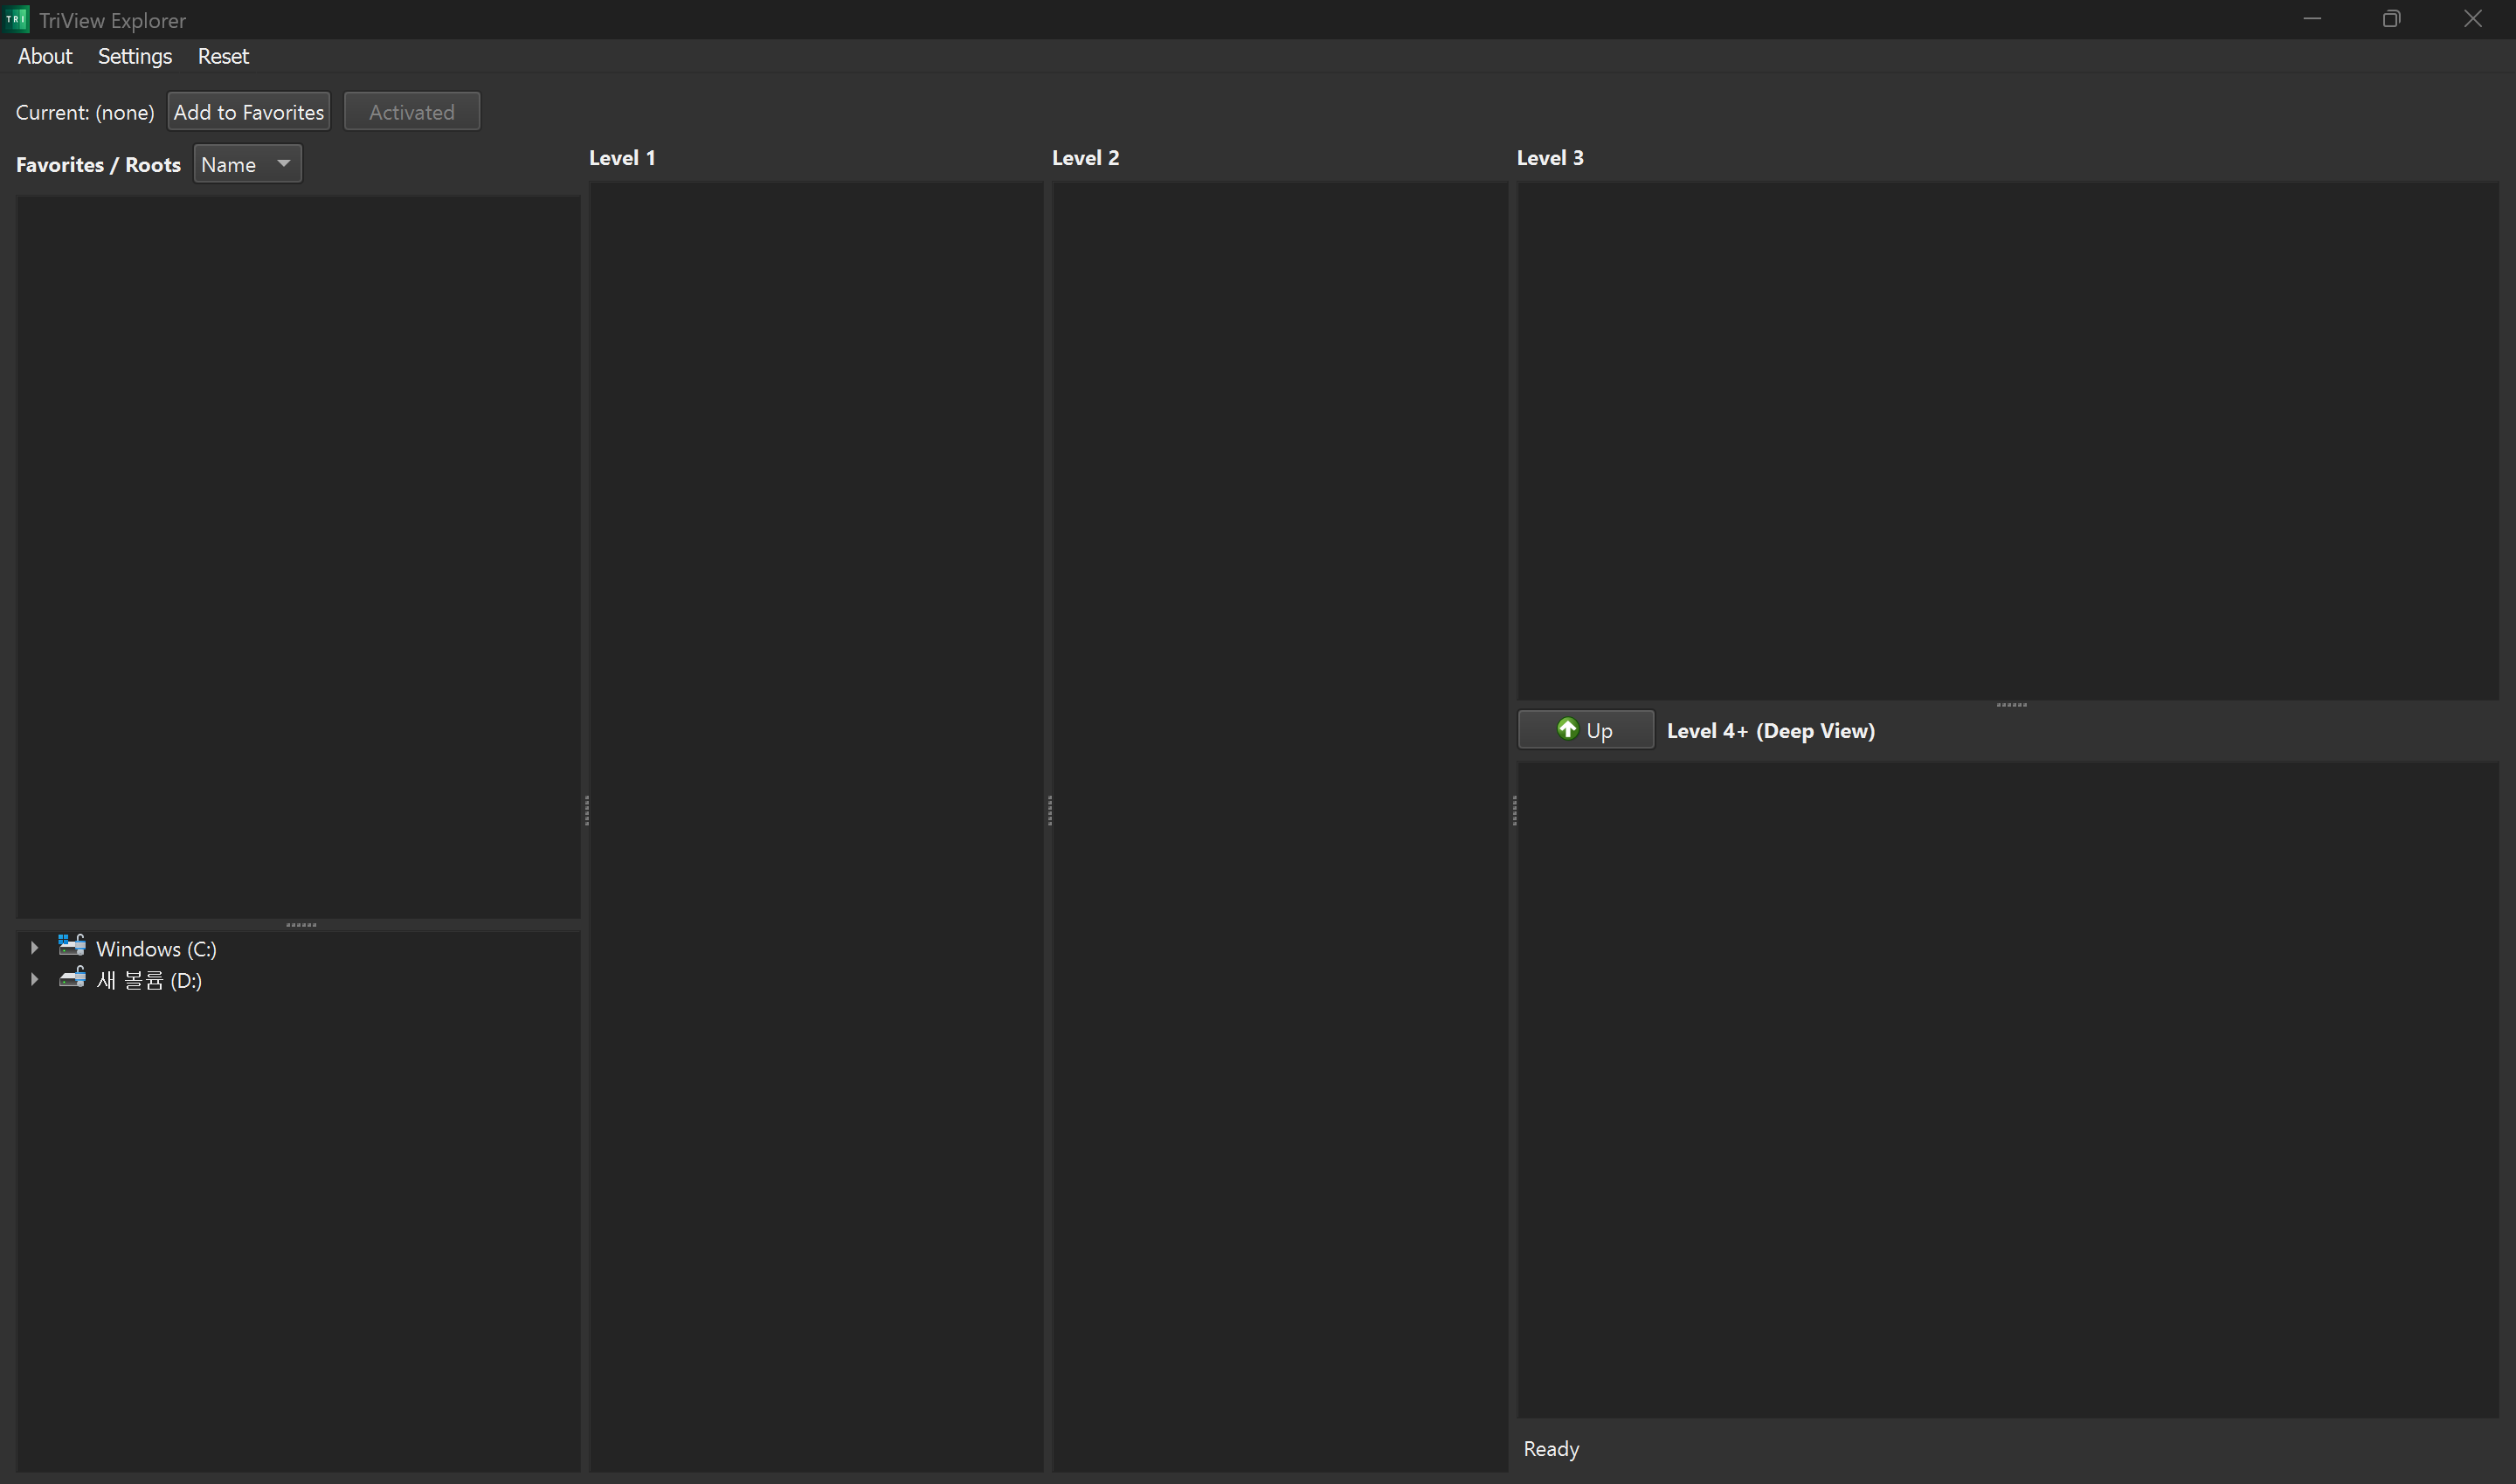Click the Activated button
This screenshot has width=2516, height=1484.
[x=411, y=111]
